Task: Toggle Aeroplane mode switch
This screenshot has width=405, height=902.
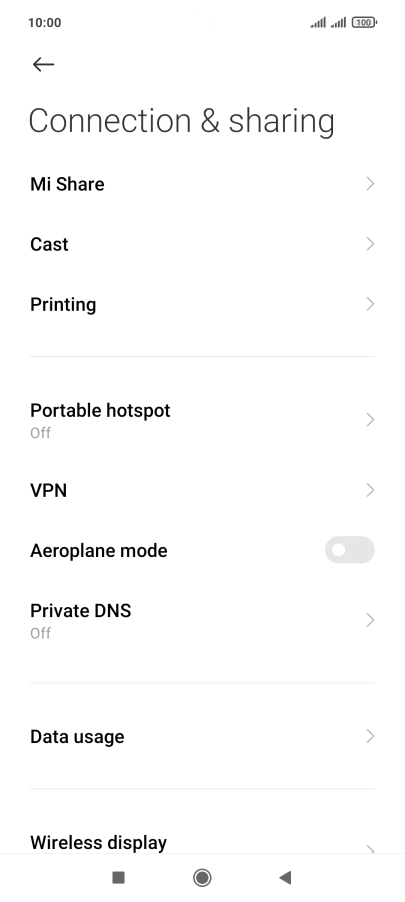Action: [350, 550]
